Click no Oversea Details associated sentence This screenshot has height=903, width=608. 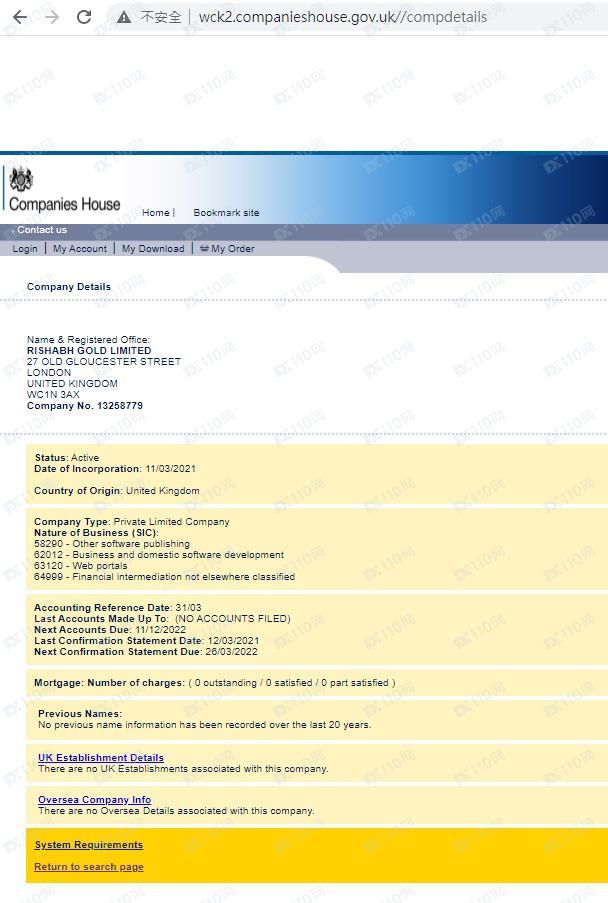(176, 811)
